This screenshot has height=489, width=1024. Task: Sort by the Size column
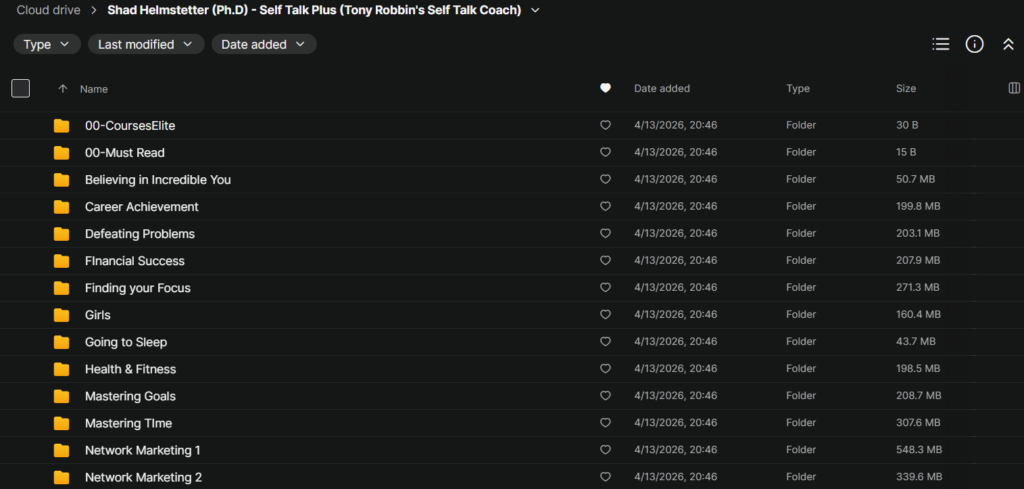[905, 89]
